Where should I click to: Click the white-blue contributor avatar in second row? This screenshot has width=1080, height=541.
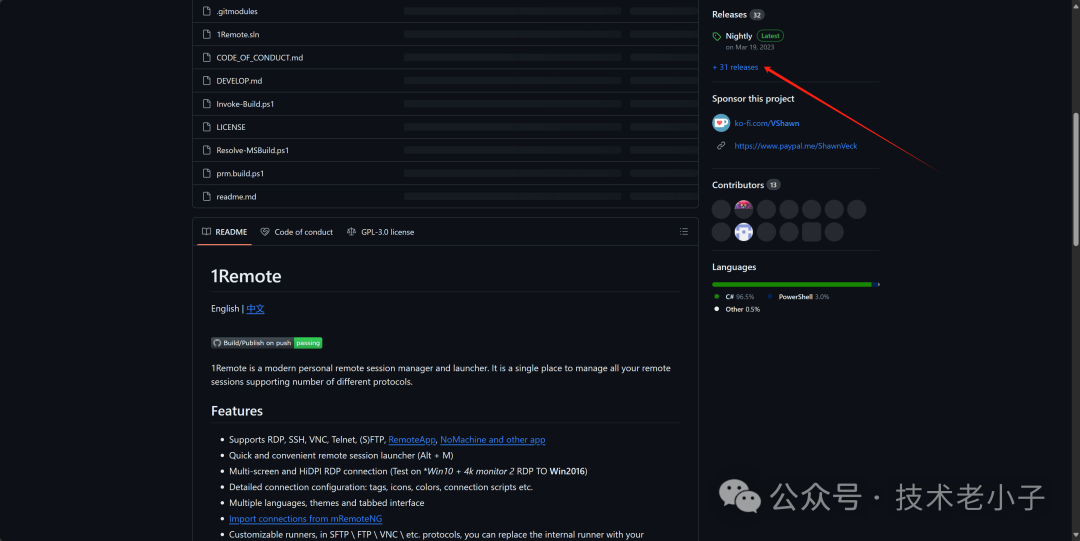pyautogui.click(x=744, y=232)
